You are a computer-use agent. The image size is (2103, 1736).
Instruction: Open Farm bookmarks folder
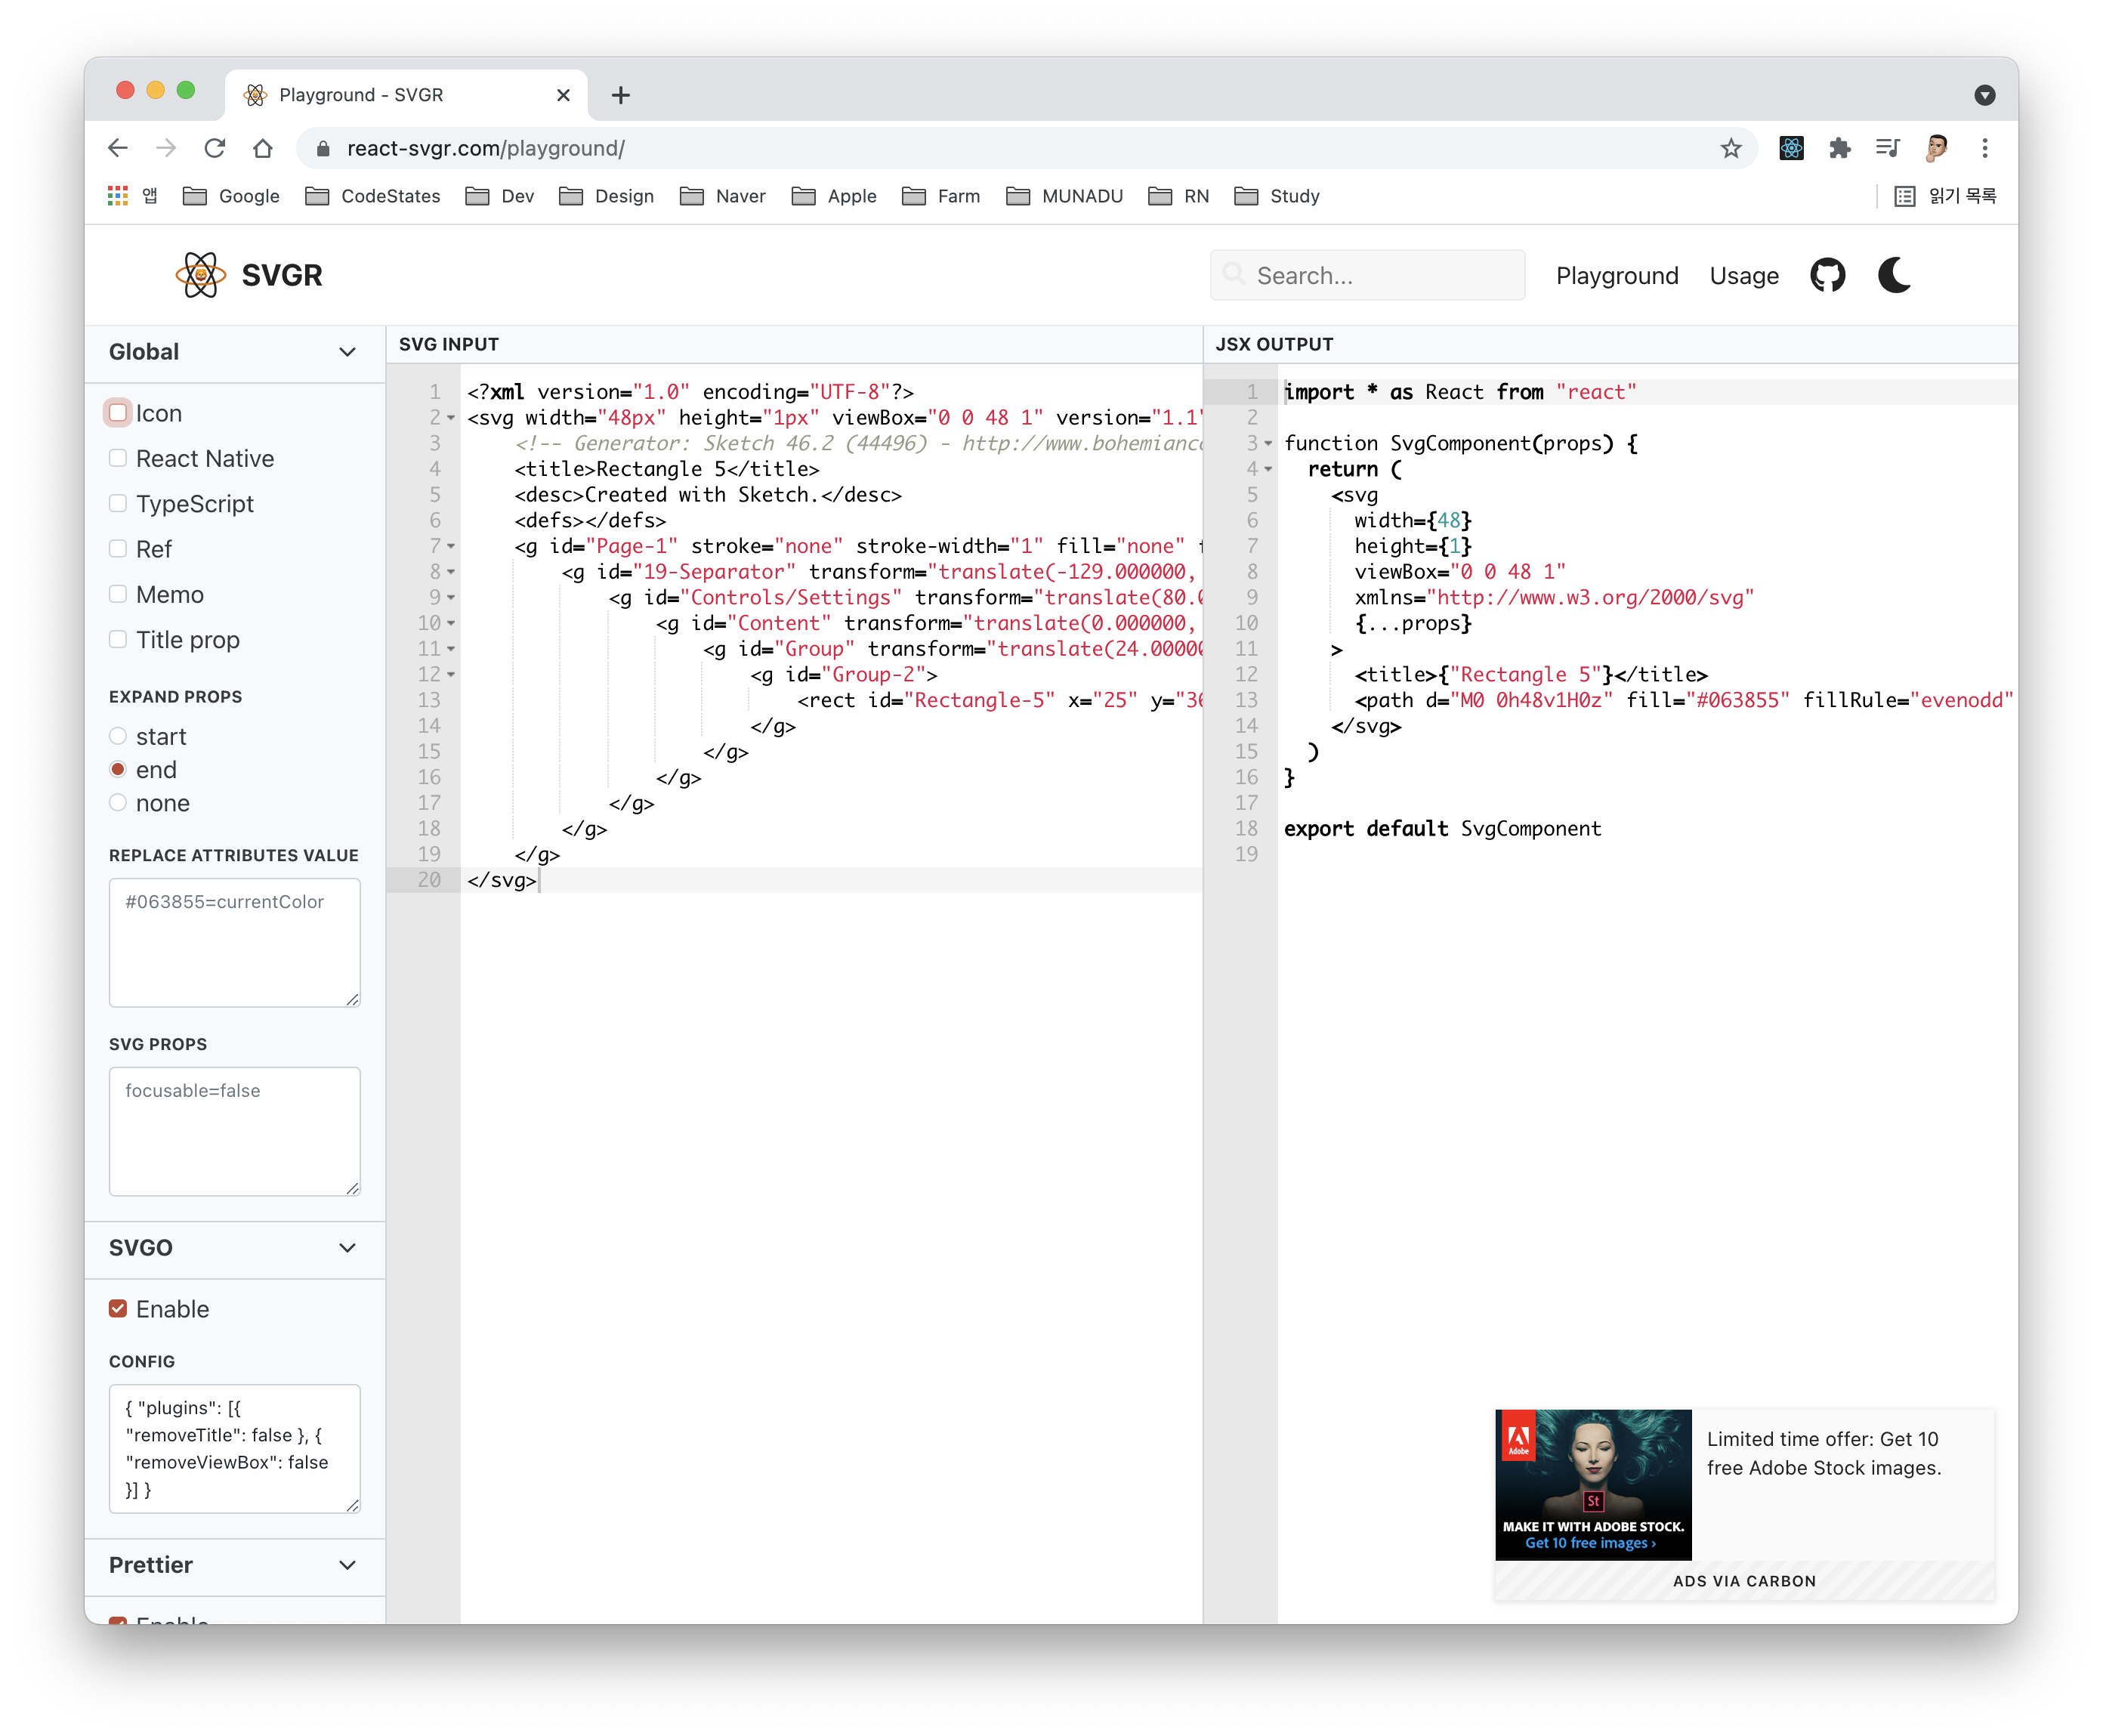[x=941, y=196]
